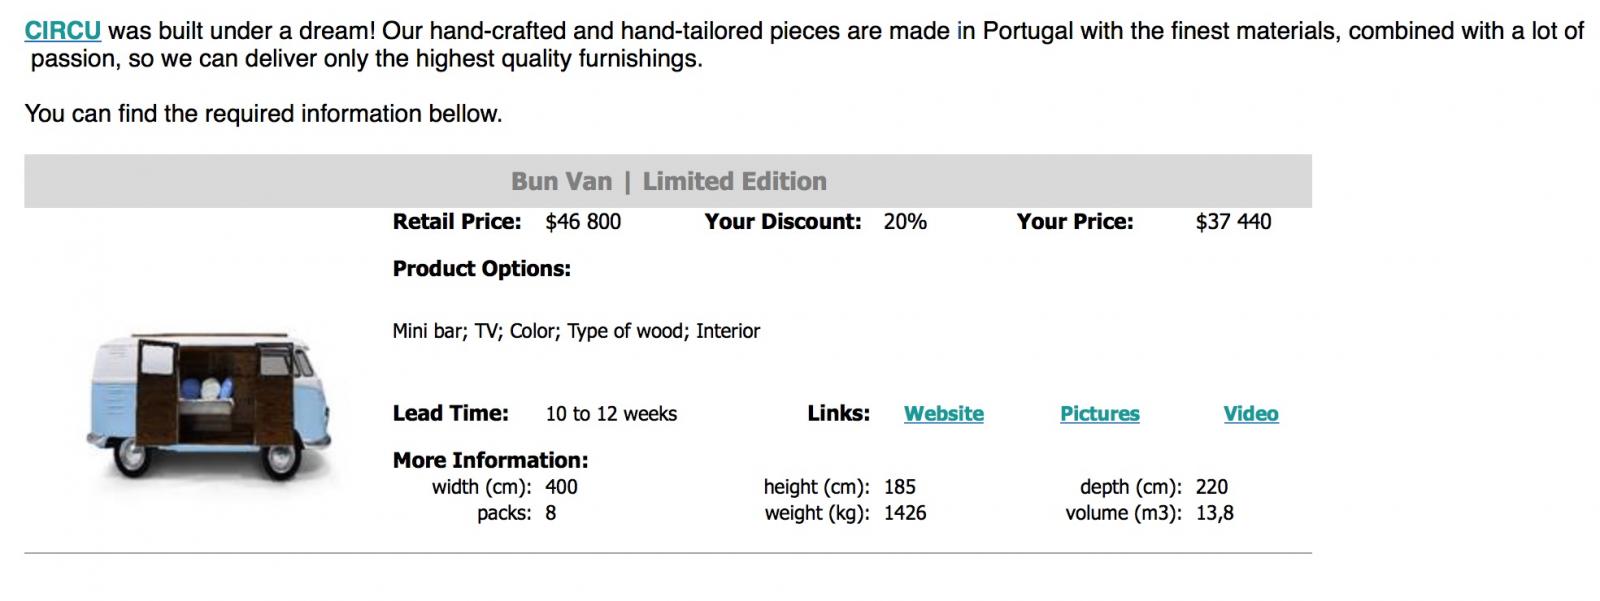Click the 10 to 12 weeks lead time
This screenshot has width=1600, height=601.
pyautogui.click(x=611, y=414)
